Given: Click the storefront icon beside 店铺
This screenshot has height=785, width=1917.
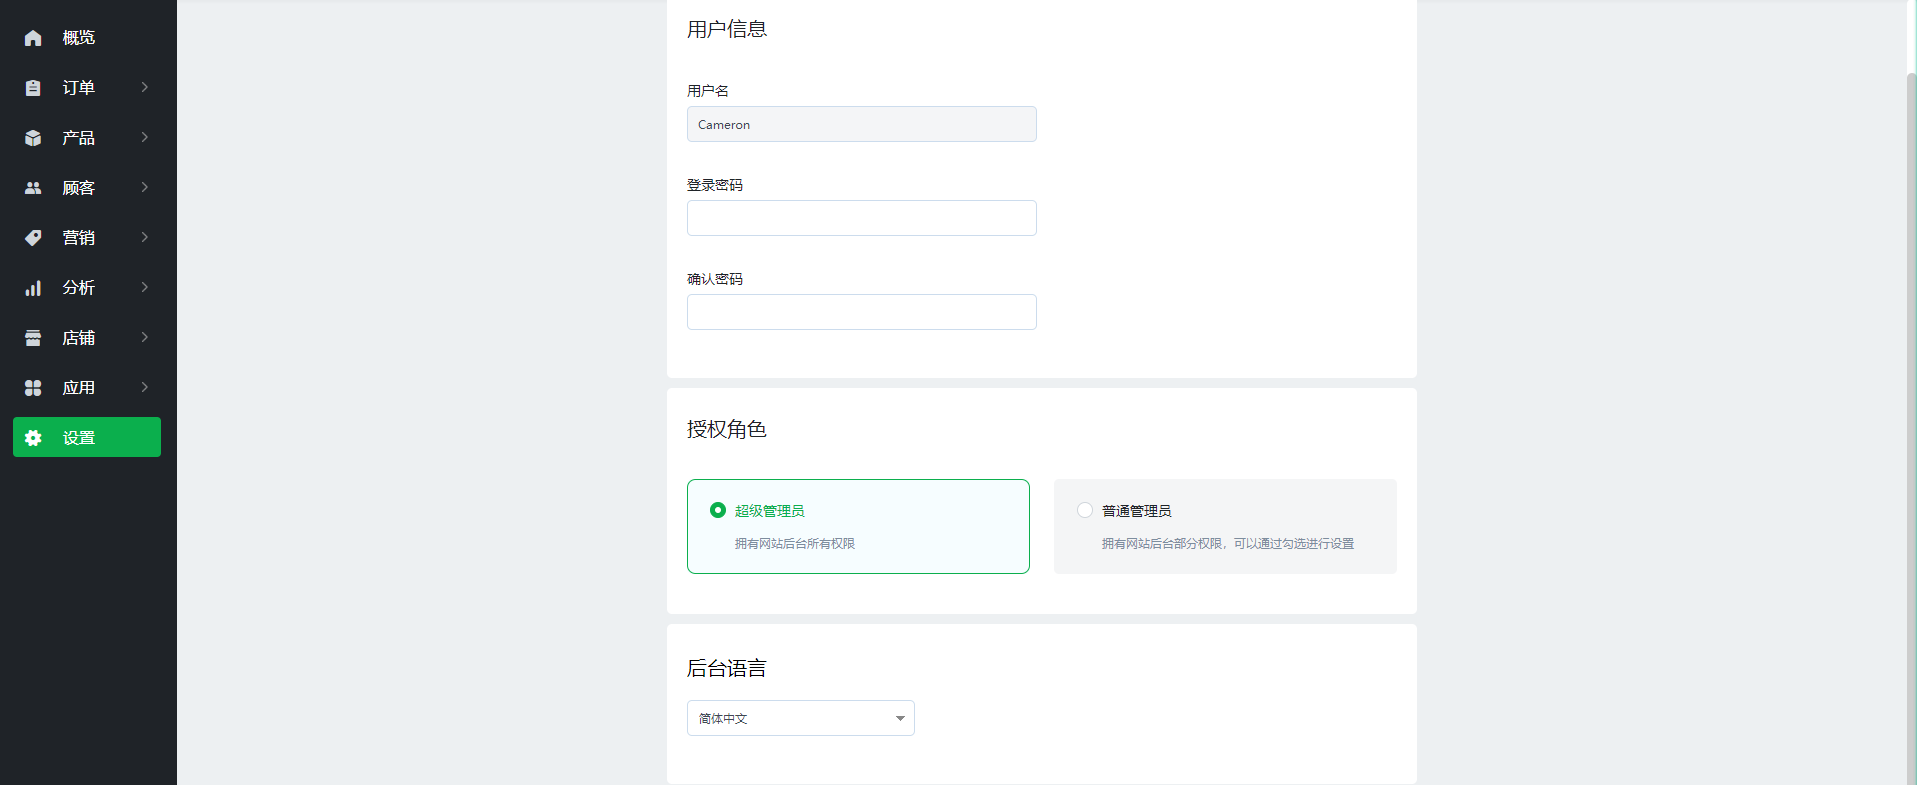Looking at the screenshot, I should point(33,338).
